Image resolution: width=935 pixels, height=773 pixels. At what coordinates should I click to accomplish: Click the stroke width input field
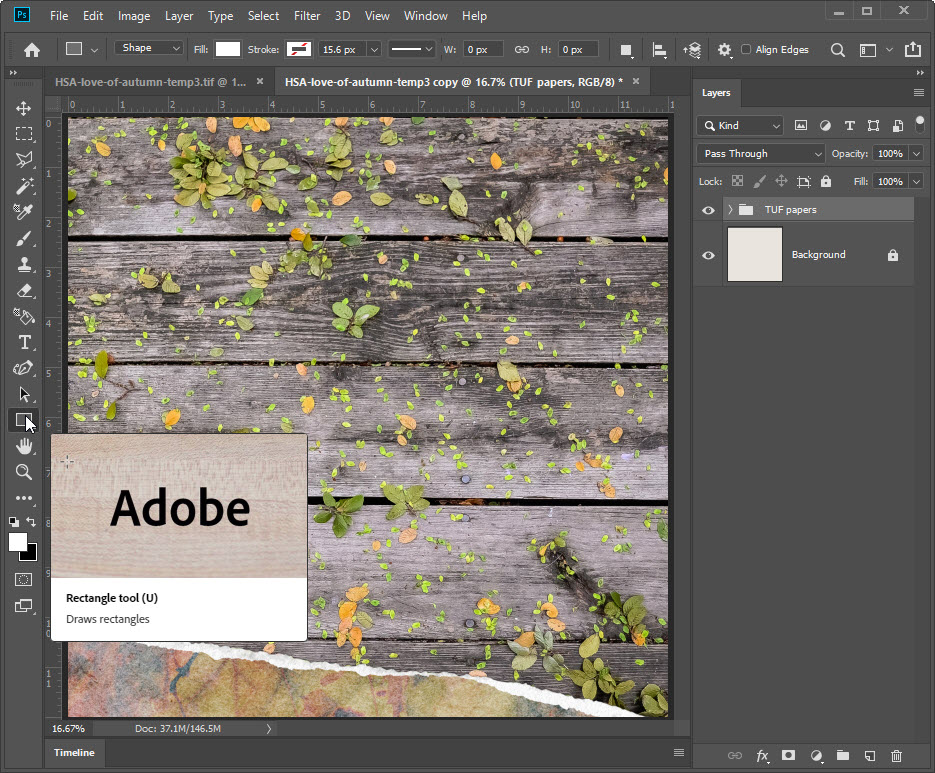click(x=342, y=49)
